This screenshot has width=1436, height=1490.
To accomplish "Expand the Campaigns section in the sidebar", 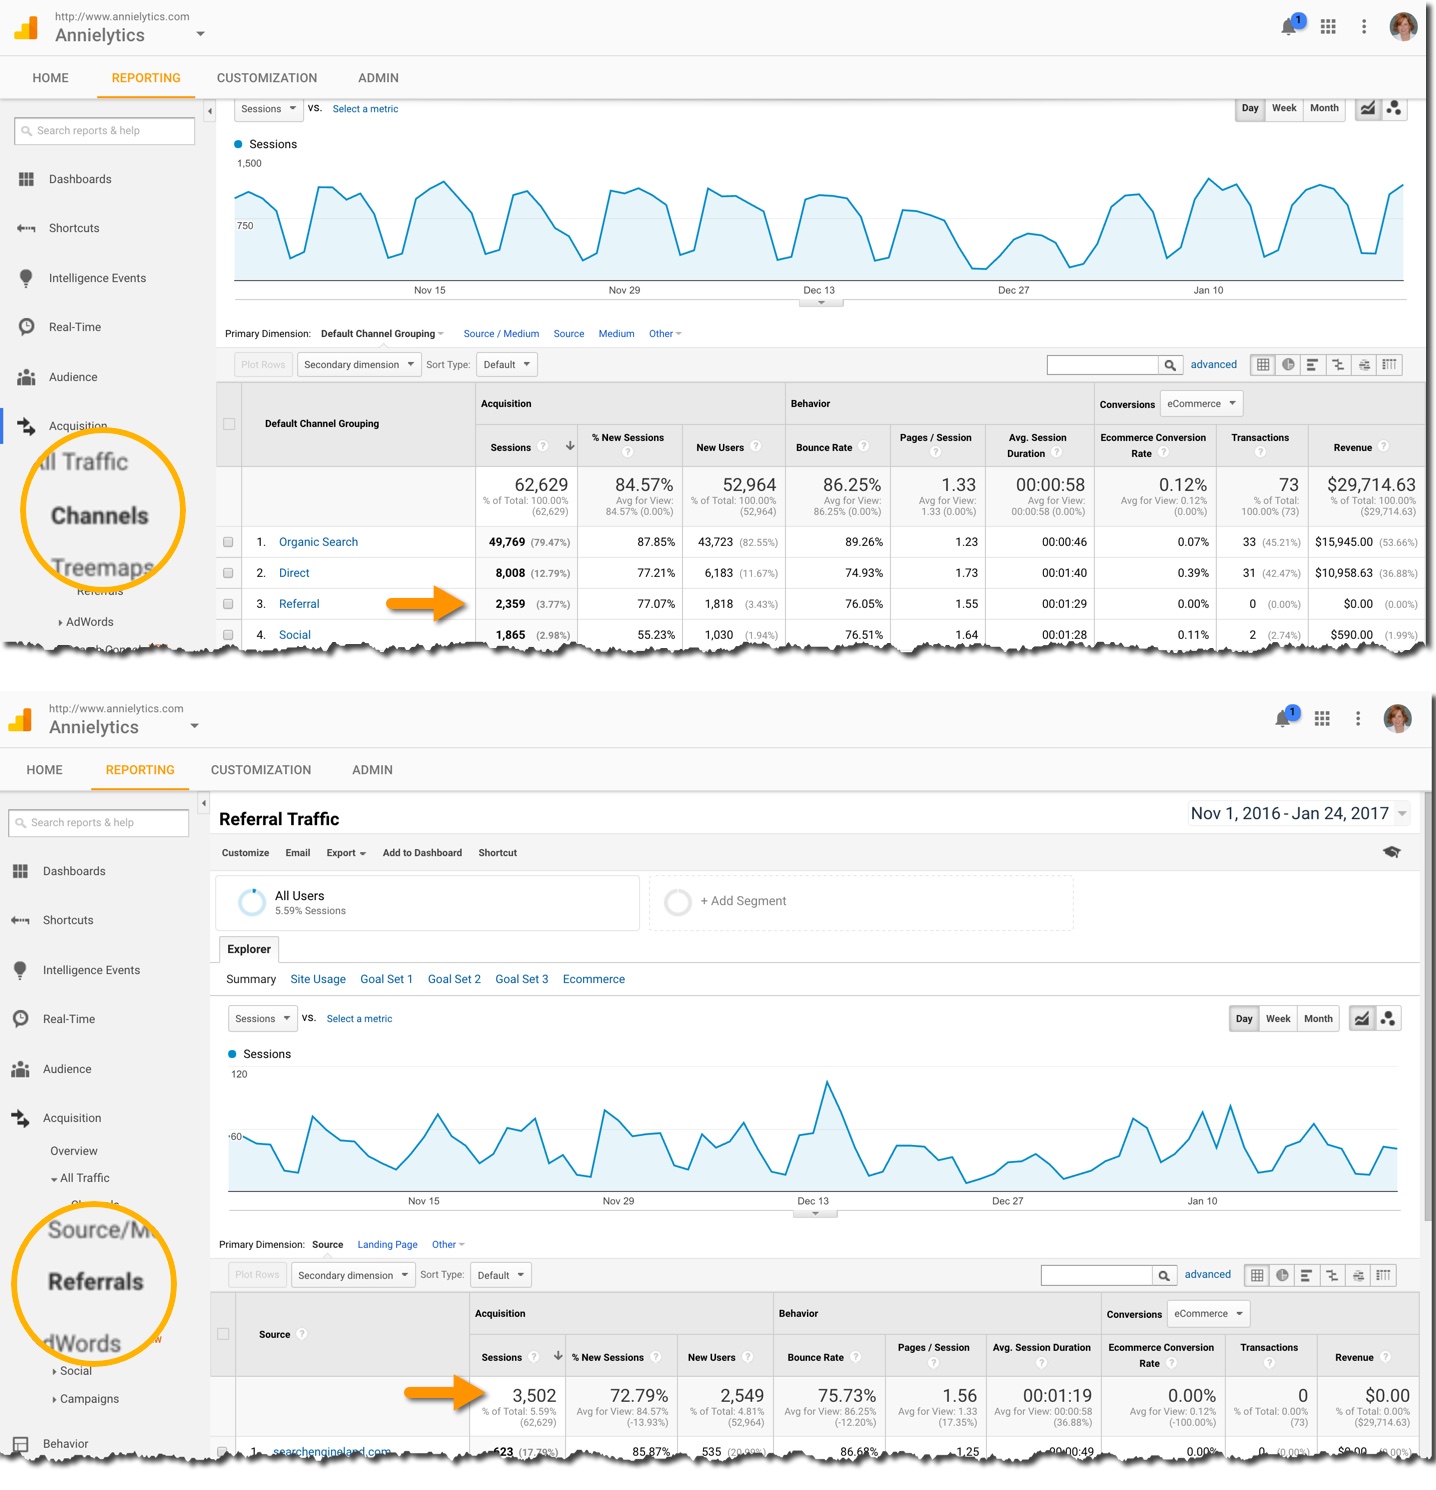I will click(88, 1399).
